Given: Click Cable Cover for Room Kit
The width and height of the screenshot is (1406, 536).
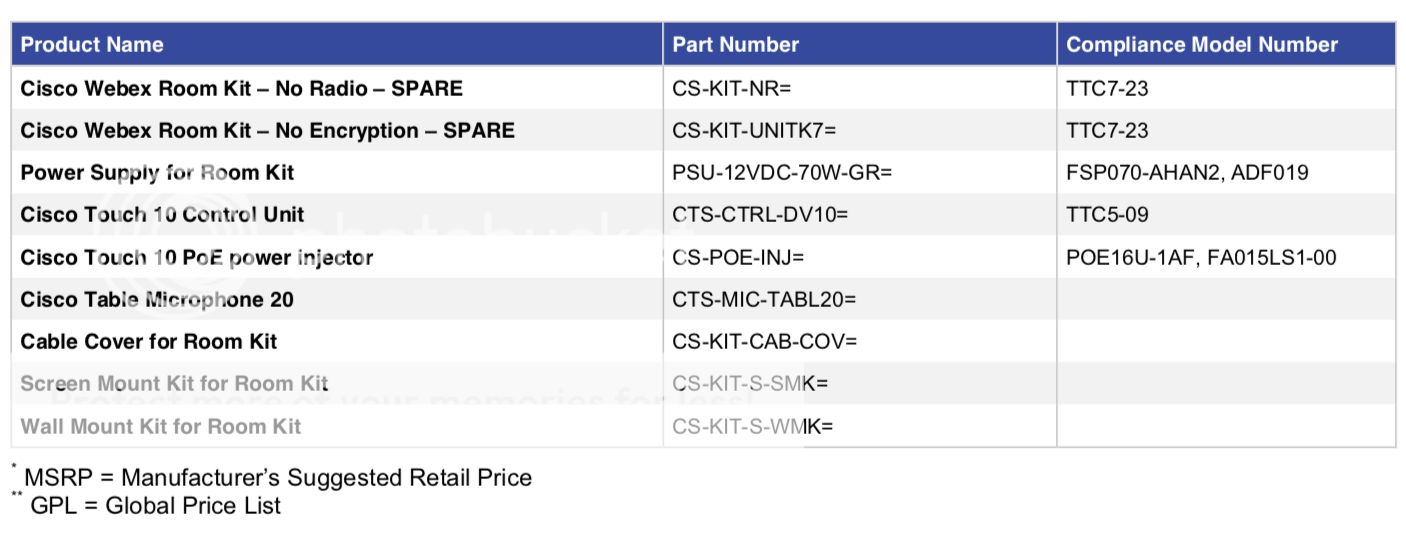Looking at the screenshot, I should pyautogui.click(x=149, y=341).
